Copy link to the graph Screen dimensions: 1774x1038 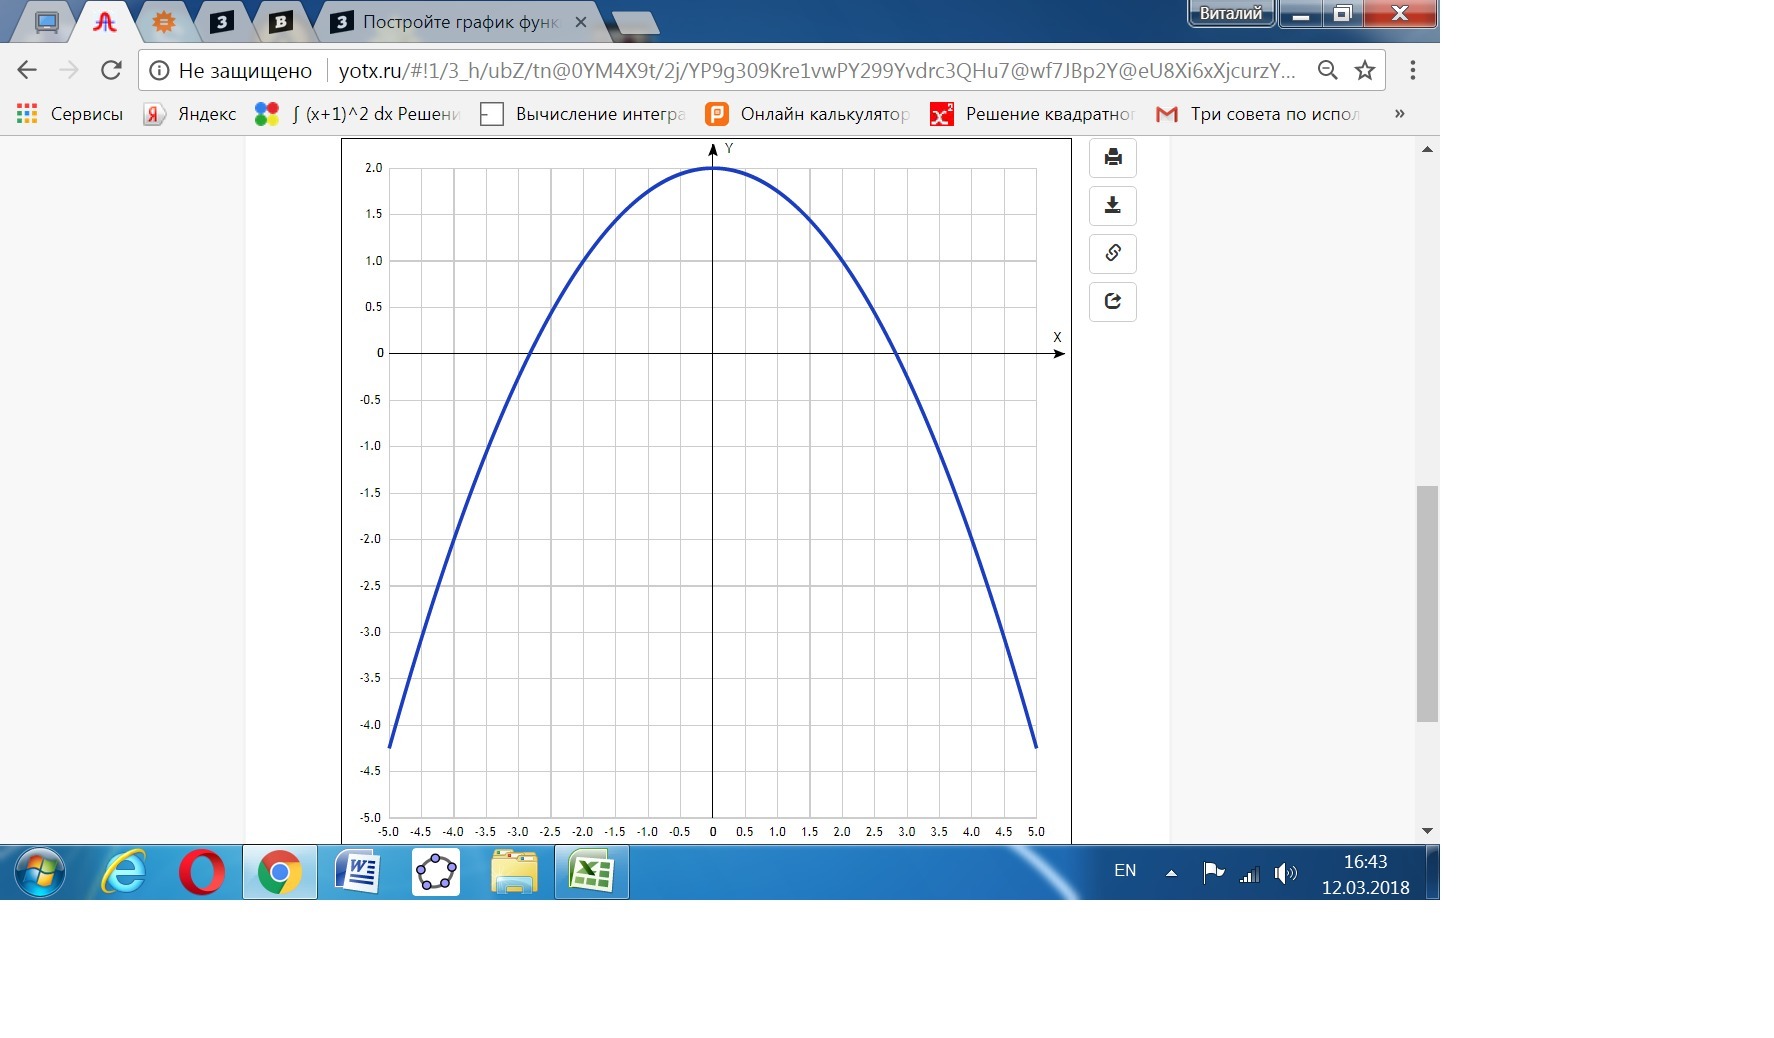tap(1113, 254)
